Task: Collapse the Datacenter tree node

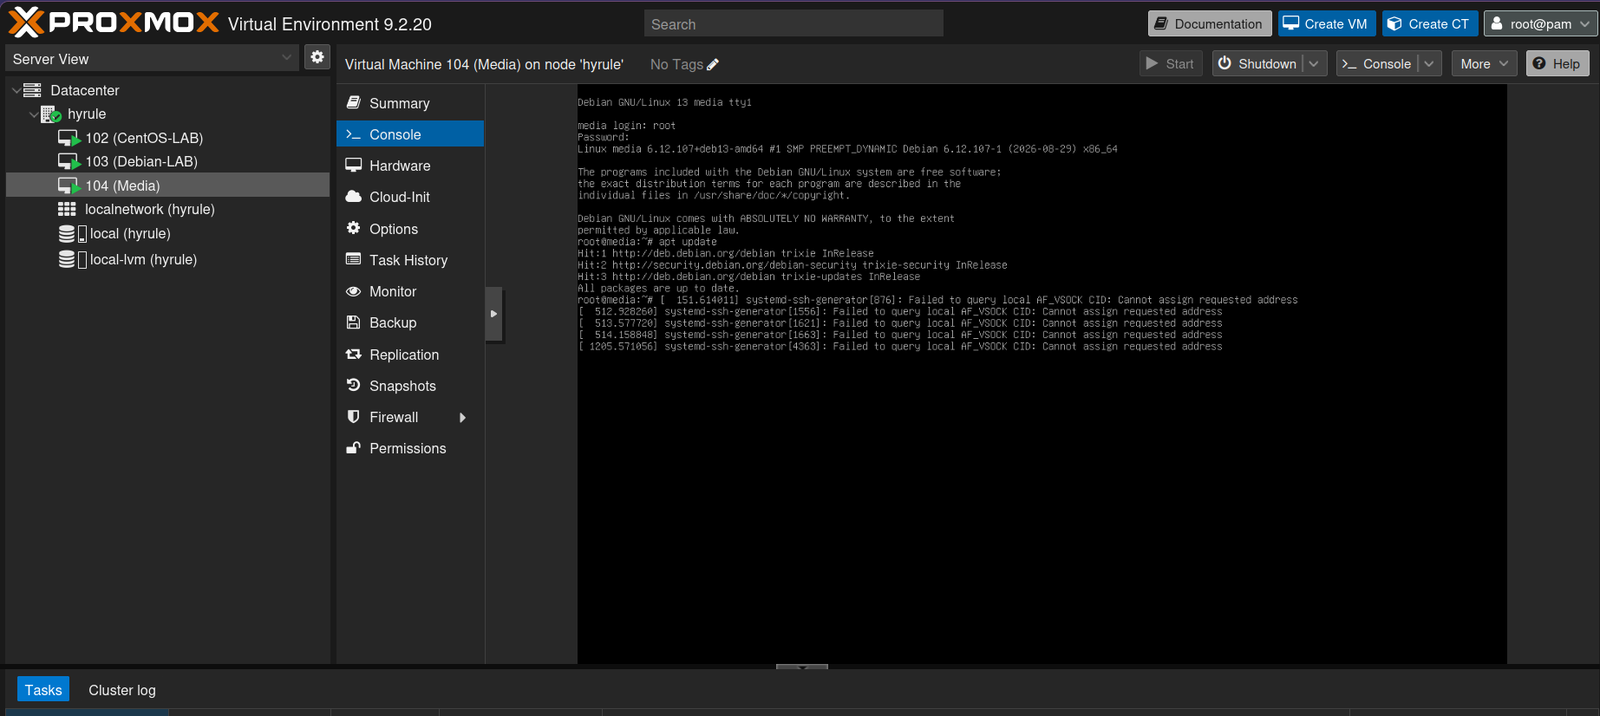Action: tap(15, 90)
